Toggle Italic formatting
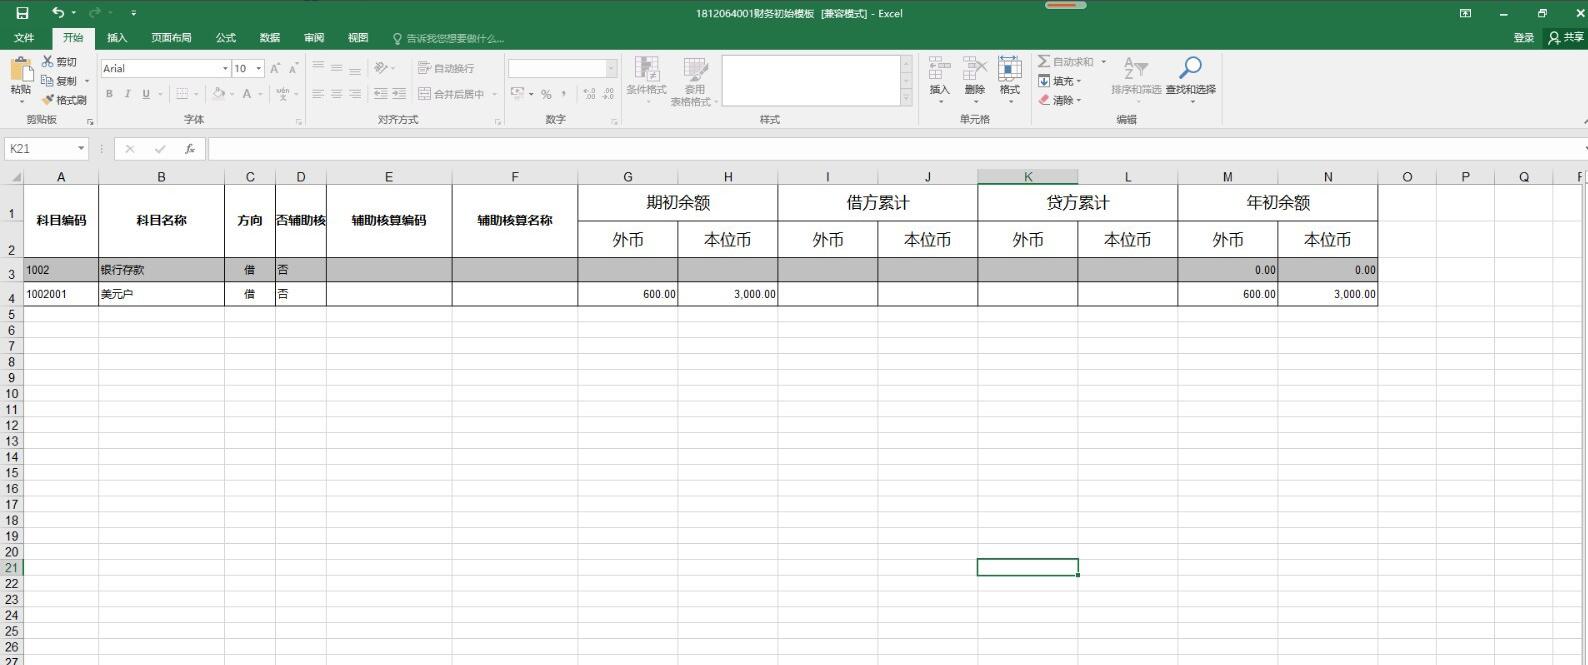1588x665 pixels. pos(127,94)
